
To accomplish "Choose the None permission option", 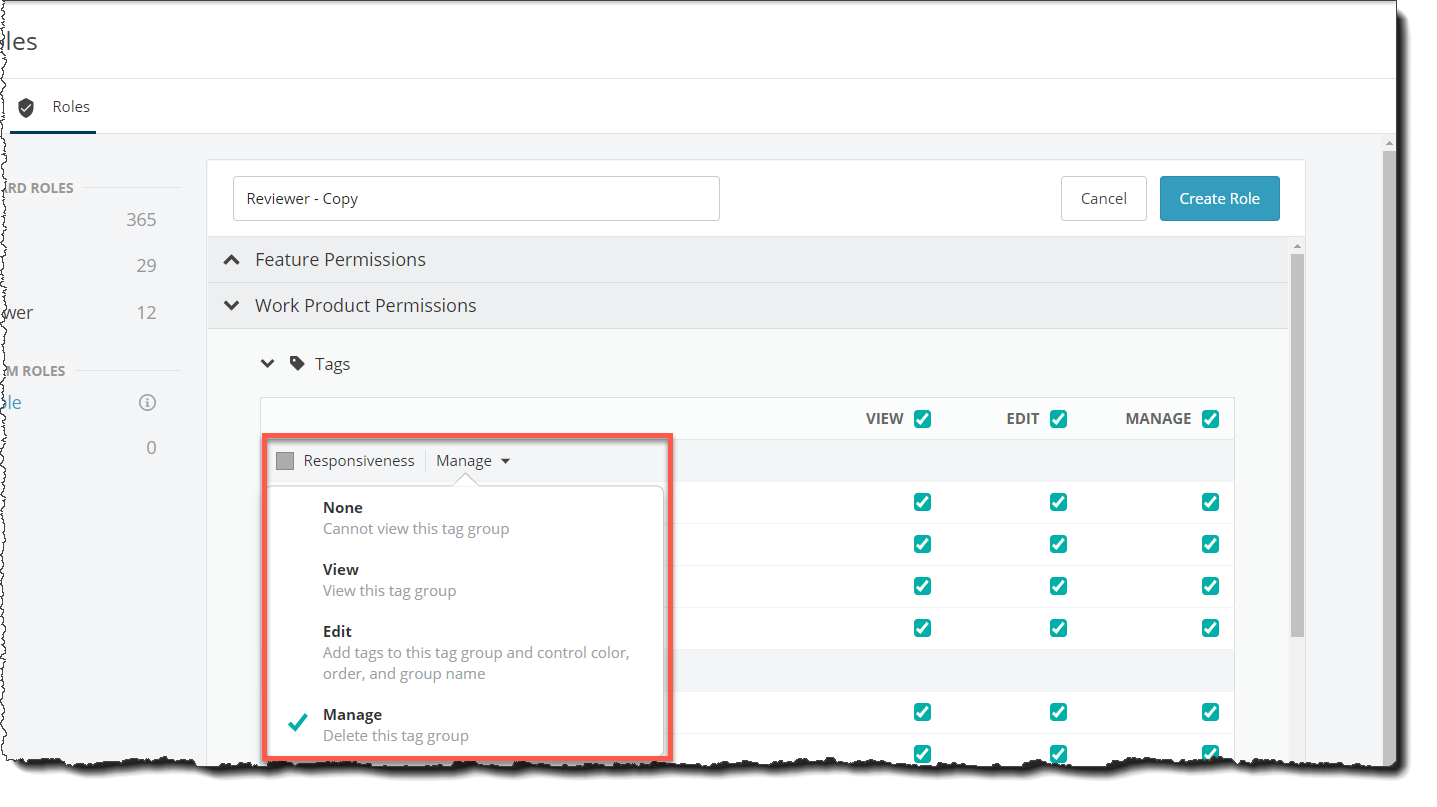I will 464,518.
